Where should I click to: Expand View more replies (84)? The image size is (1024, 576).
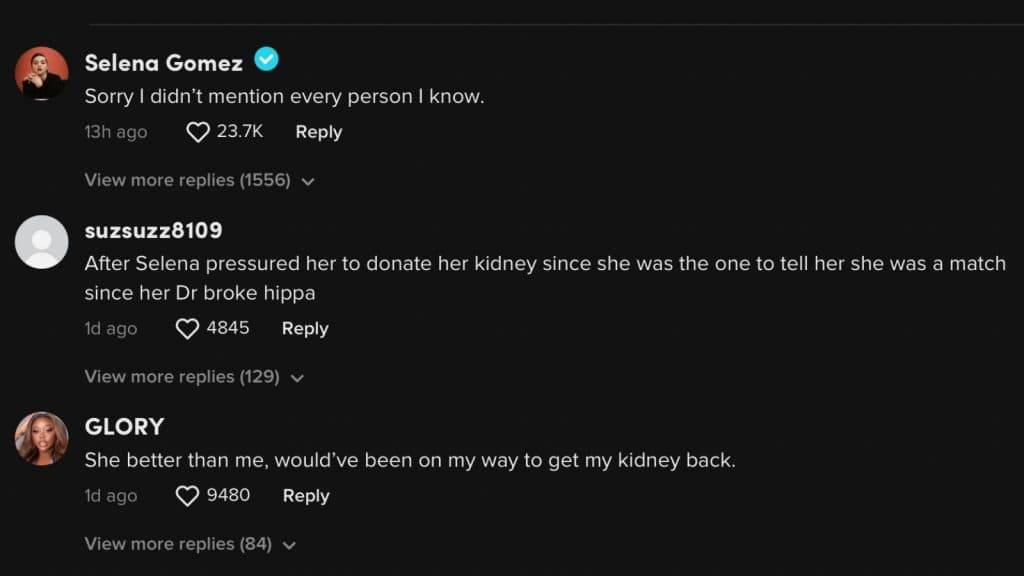(191, 544)
